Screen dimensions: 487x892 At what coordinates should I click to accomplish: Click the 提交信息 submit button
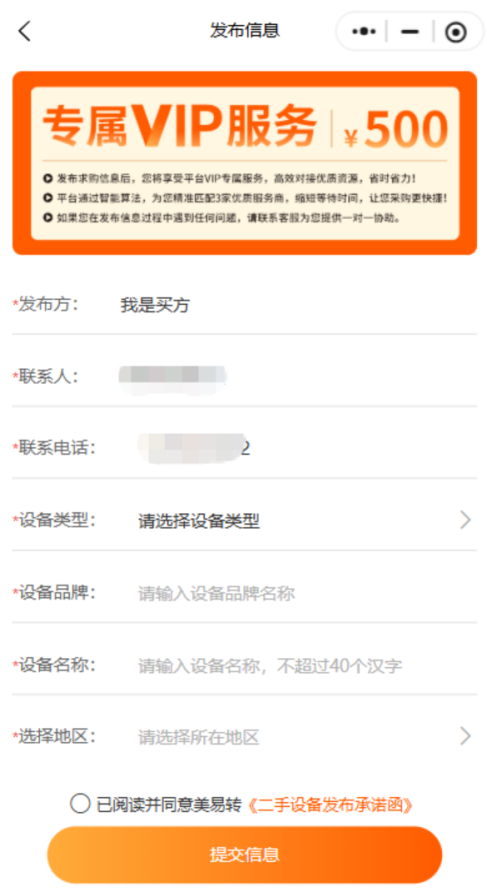(x=245, y=854)
